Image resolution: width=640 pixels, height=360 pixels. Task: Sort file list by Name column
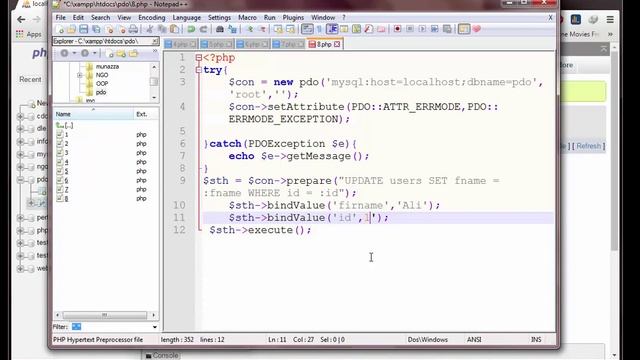coord(93,114)
